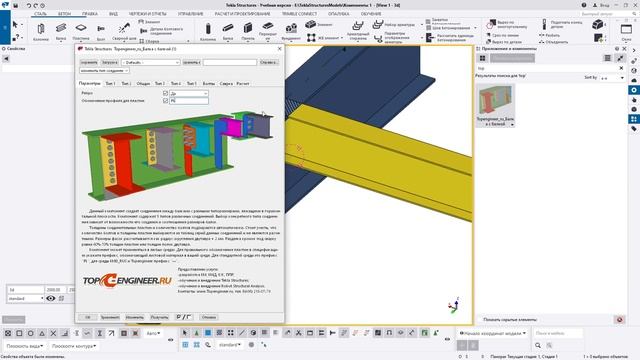Screen dimensions: 640x360
Task: Click the snap to endpoints switch
Action: pyautogui.click(x=19, y=333)
